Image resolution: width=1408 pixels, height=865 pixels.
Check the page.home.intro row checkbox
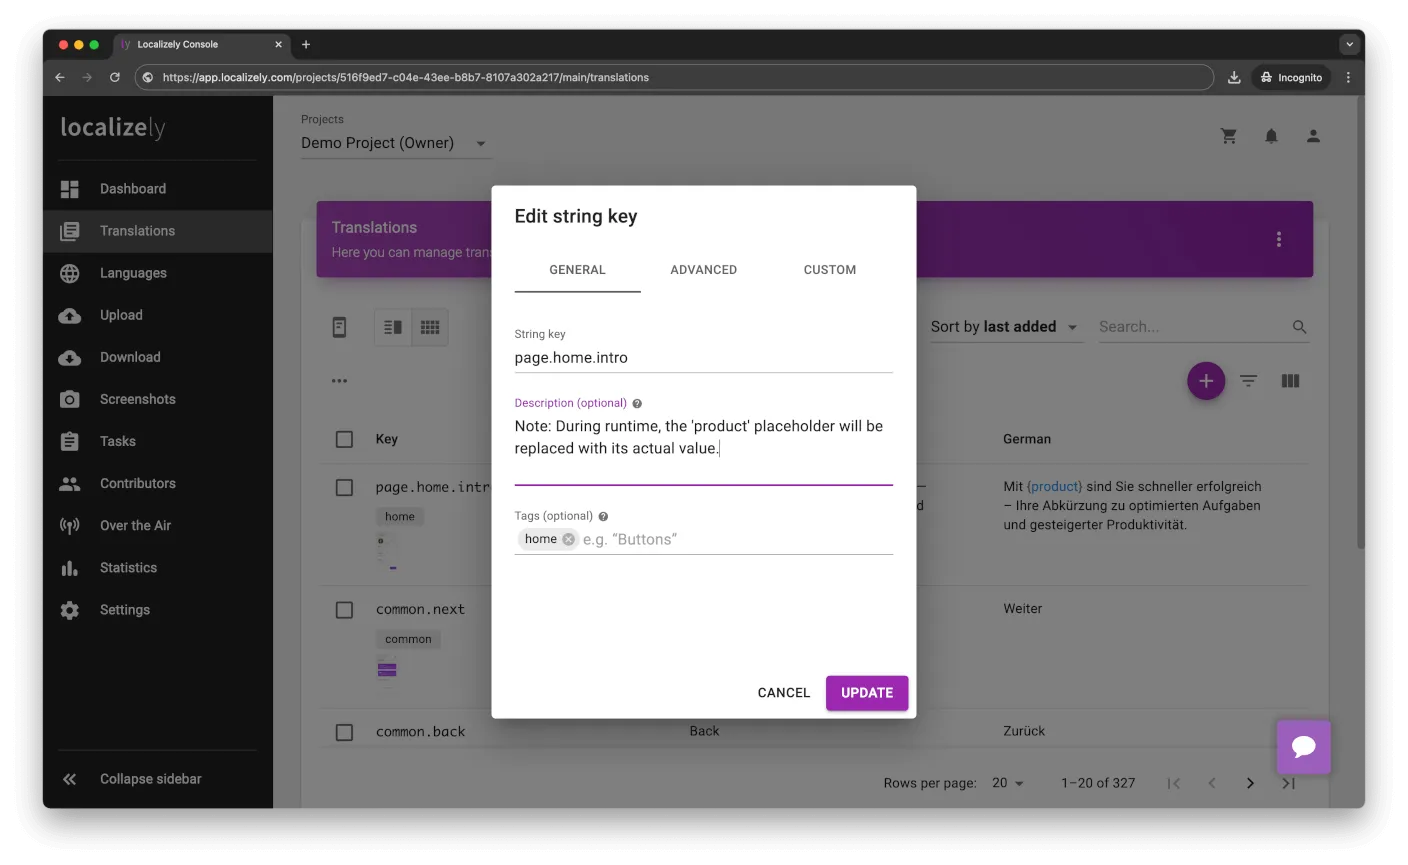[344, 487]
